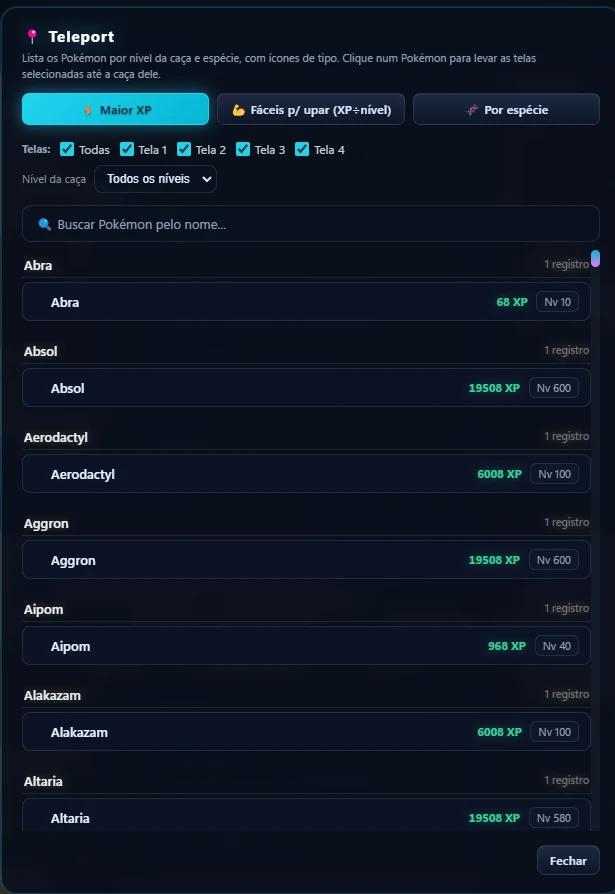
Task: Click the magnifier icon in search field
Action: pyautogui.click(x=44, y=224)
